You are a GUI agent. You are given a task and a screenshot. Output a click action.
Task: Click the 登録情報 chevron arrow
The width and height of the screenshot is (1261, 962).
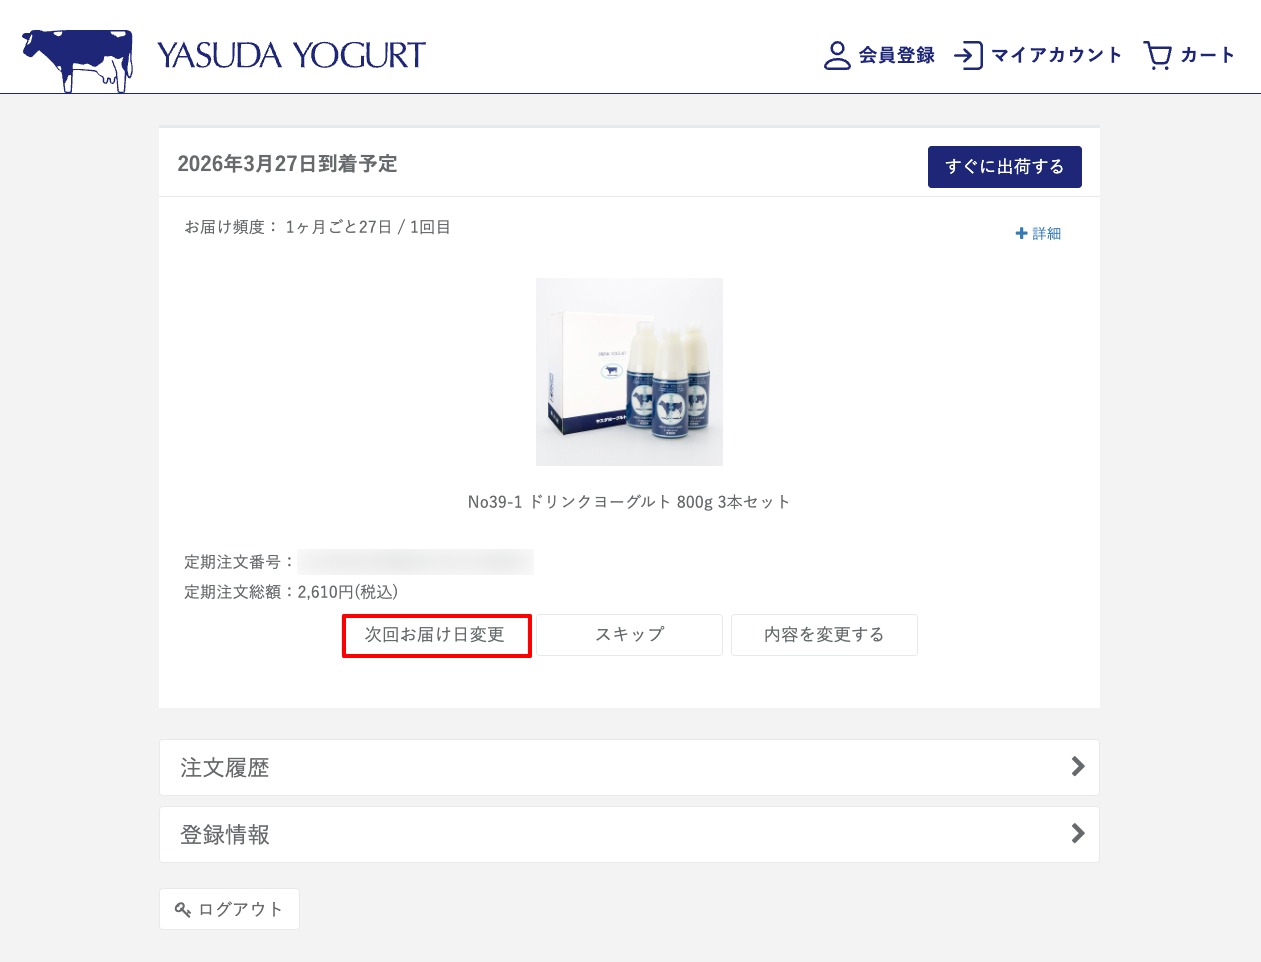[x=1077, y=834]
